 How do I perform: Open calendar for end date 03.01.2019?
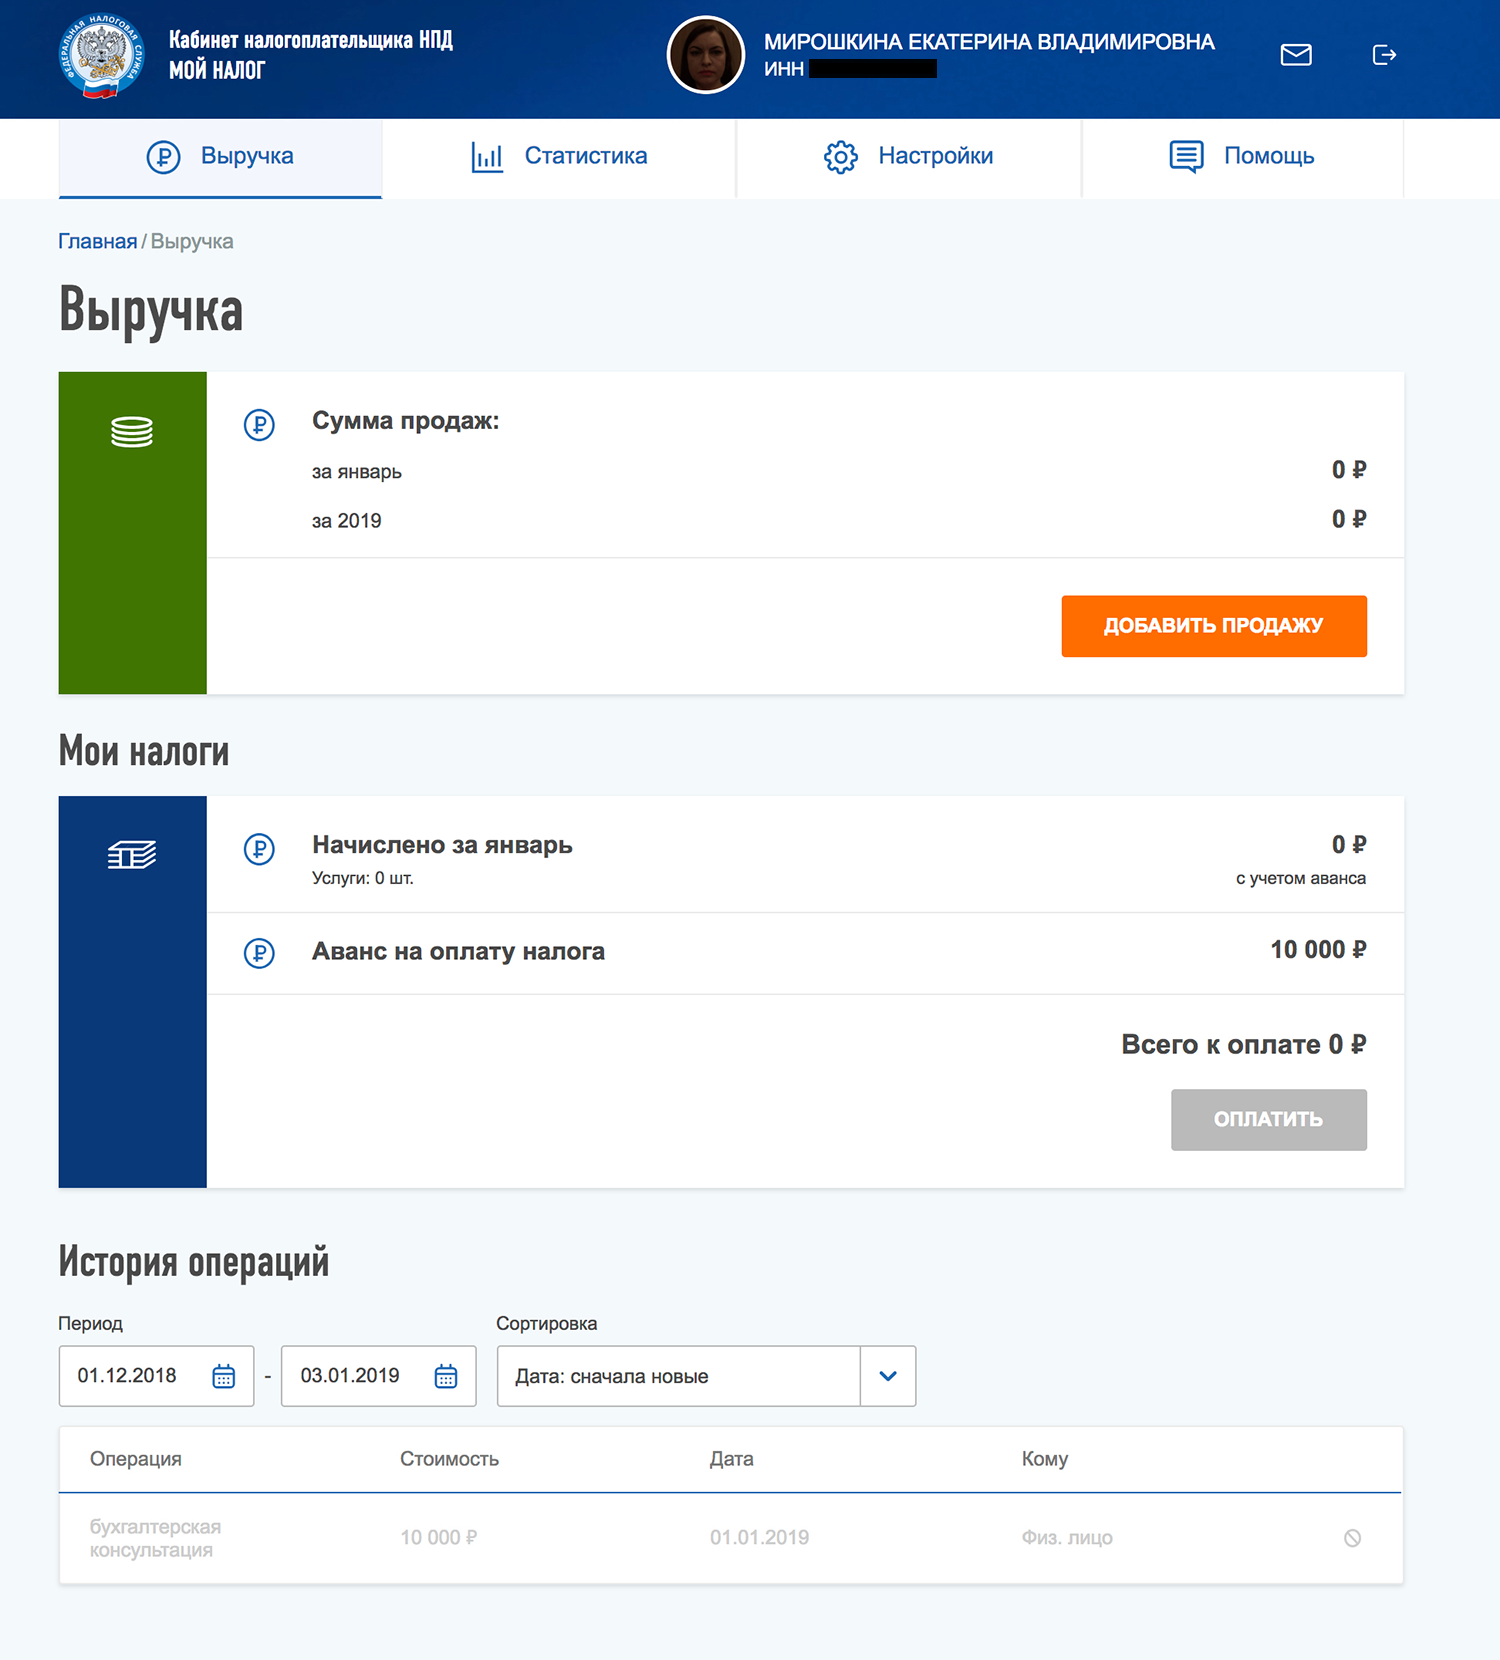pyautogui.click(x=446, y=1377)
